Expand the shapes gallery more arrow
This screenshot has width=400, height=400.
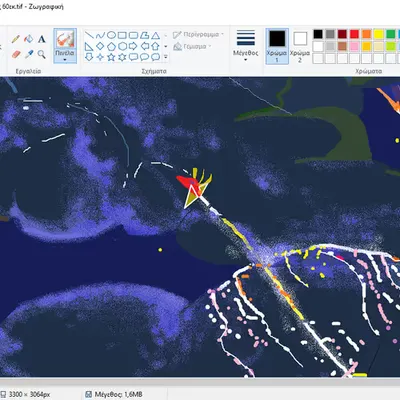166,57
